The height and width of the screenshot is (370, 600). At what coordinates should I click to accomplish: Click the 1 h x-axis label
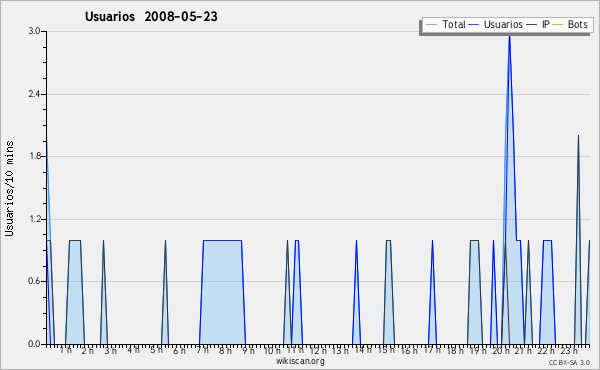[65, 350]
